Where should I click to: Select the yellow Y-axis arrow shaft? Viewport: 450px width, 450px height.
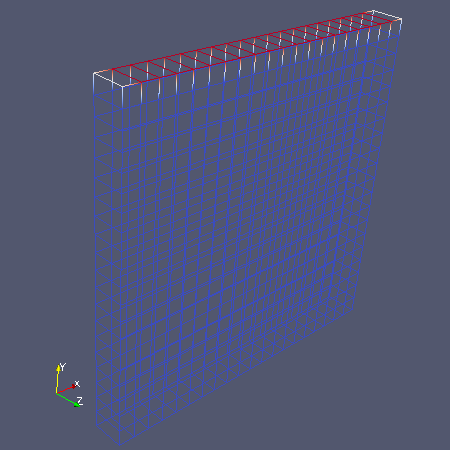click(57, 382)
